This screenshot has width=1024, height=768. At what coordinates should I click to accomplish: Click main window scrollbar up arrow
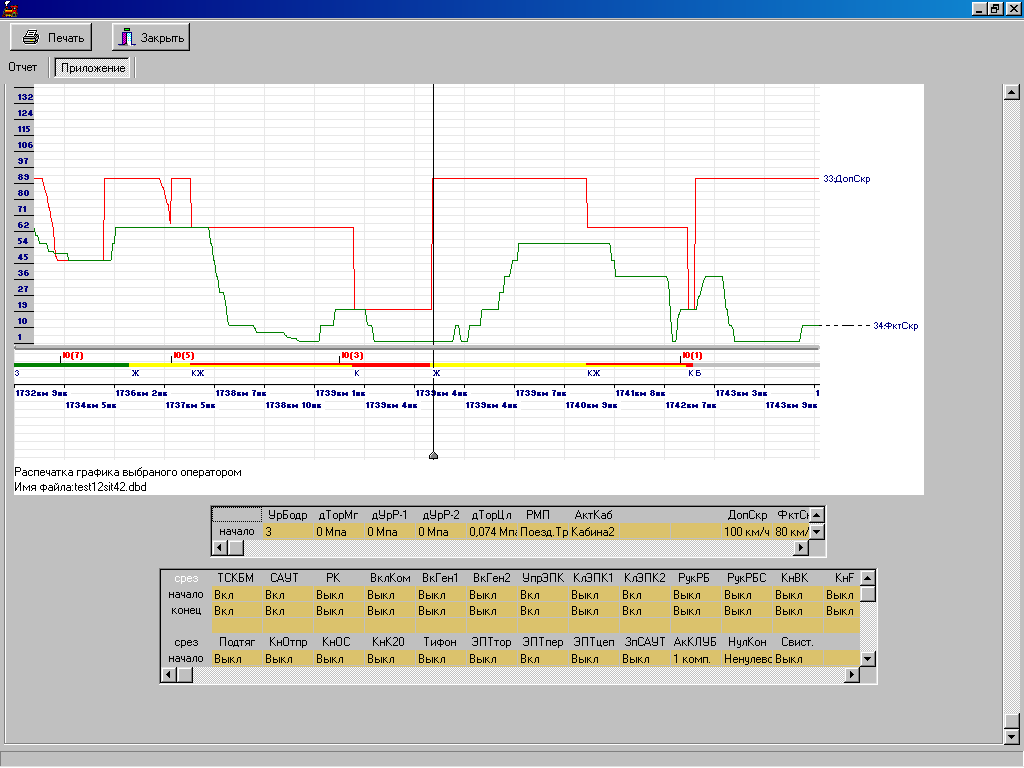pos(1012,92)
